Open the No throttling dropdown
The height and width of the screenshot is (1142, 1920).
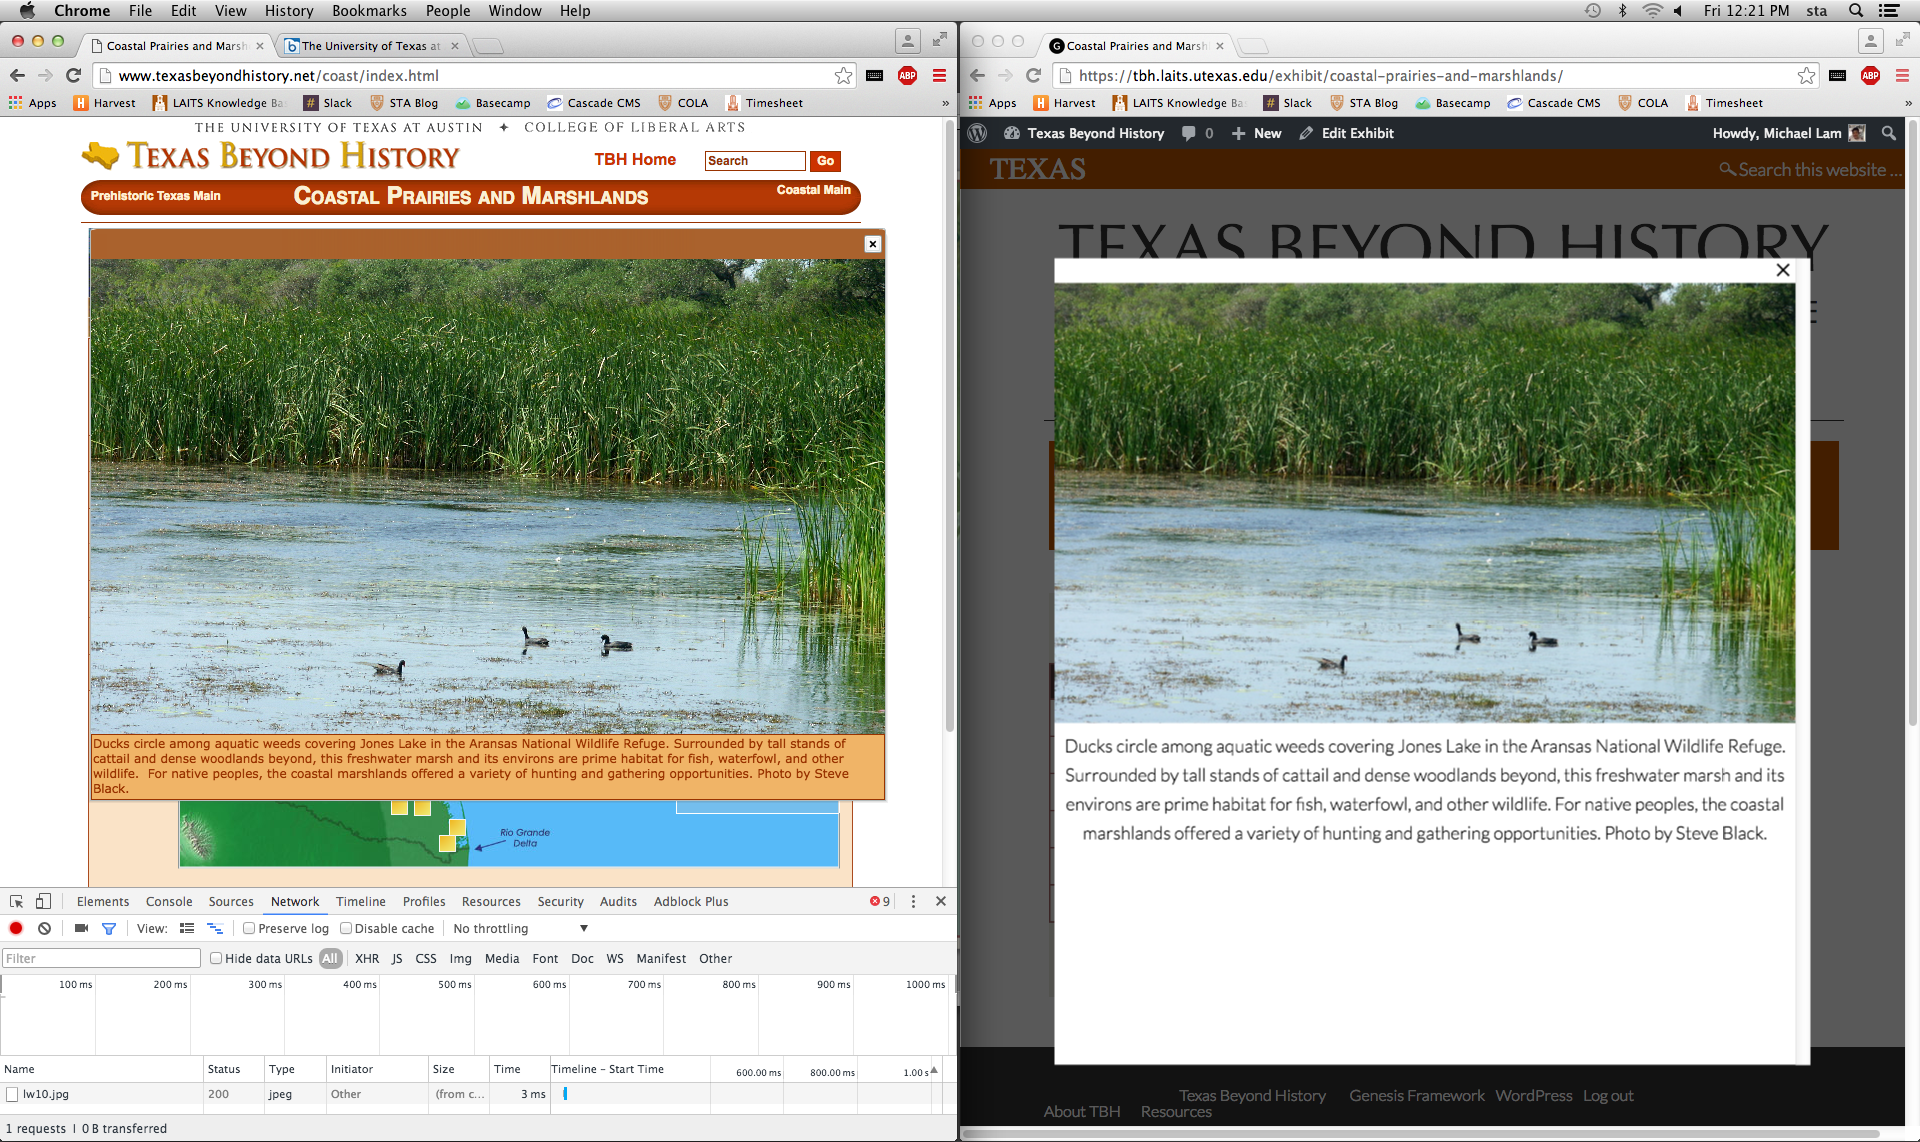pos(521,929)
